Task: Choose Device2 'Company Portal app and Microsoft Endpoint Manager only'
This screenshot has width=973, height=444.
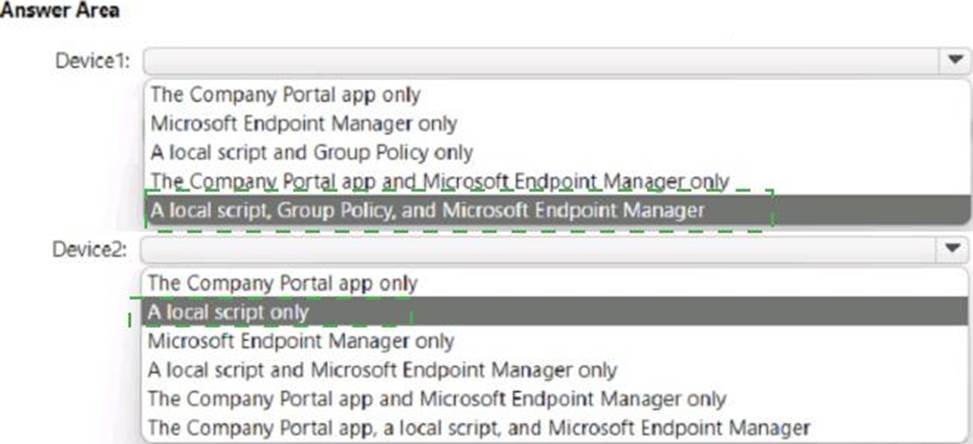Action: tap(437, 398)
